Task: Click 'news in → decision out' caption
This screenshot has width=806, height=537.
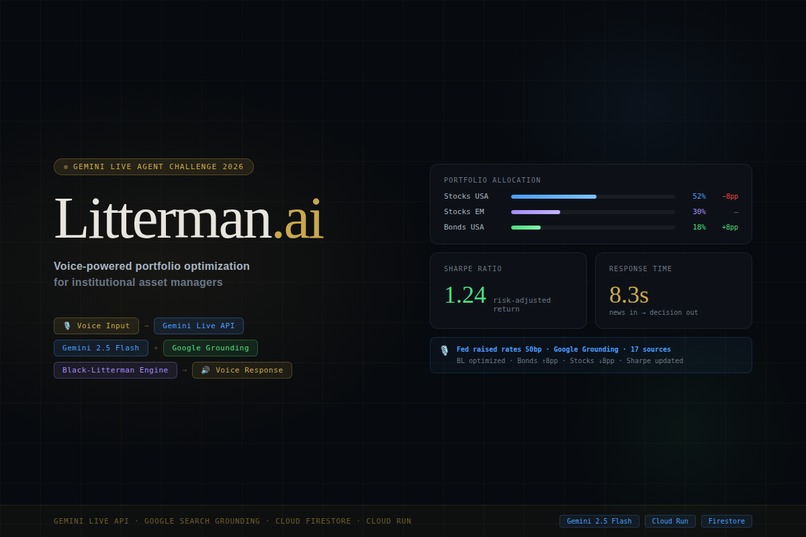Action: tap(653, 312)
